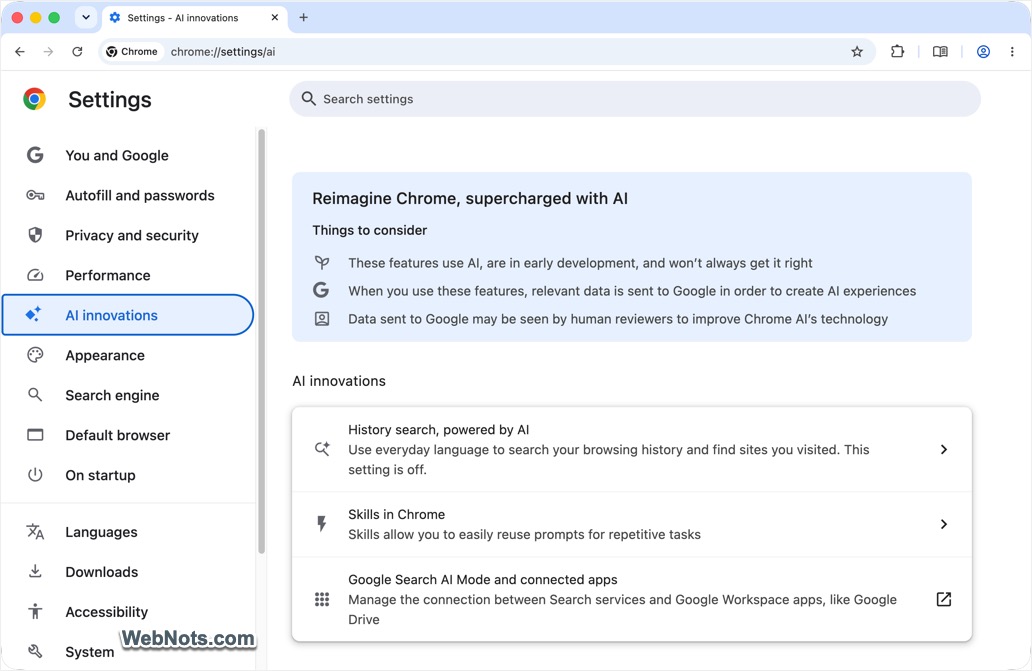Open Google Search AI Mode external link icon
The height and width of the screenshot is (671, 1032).
943,599
